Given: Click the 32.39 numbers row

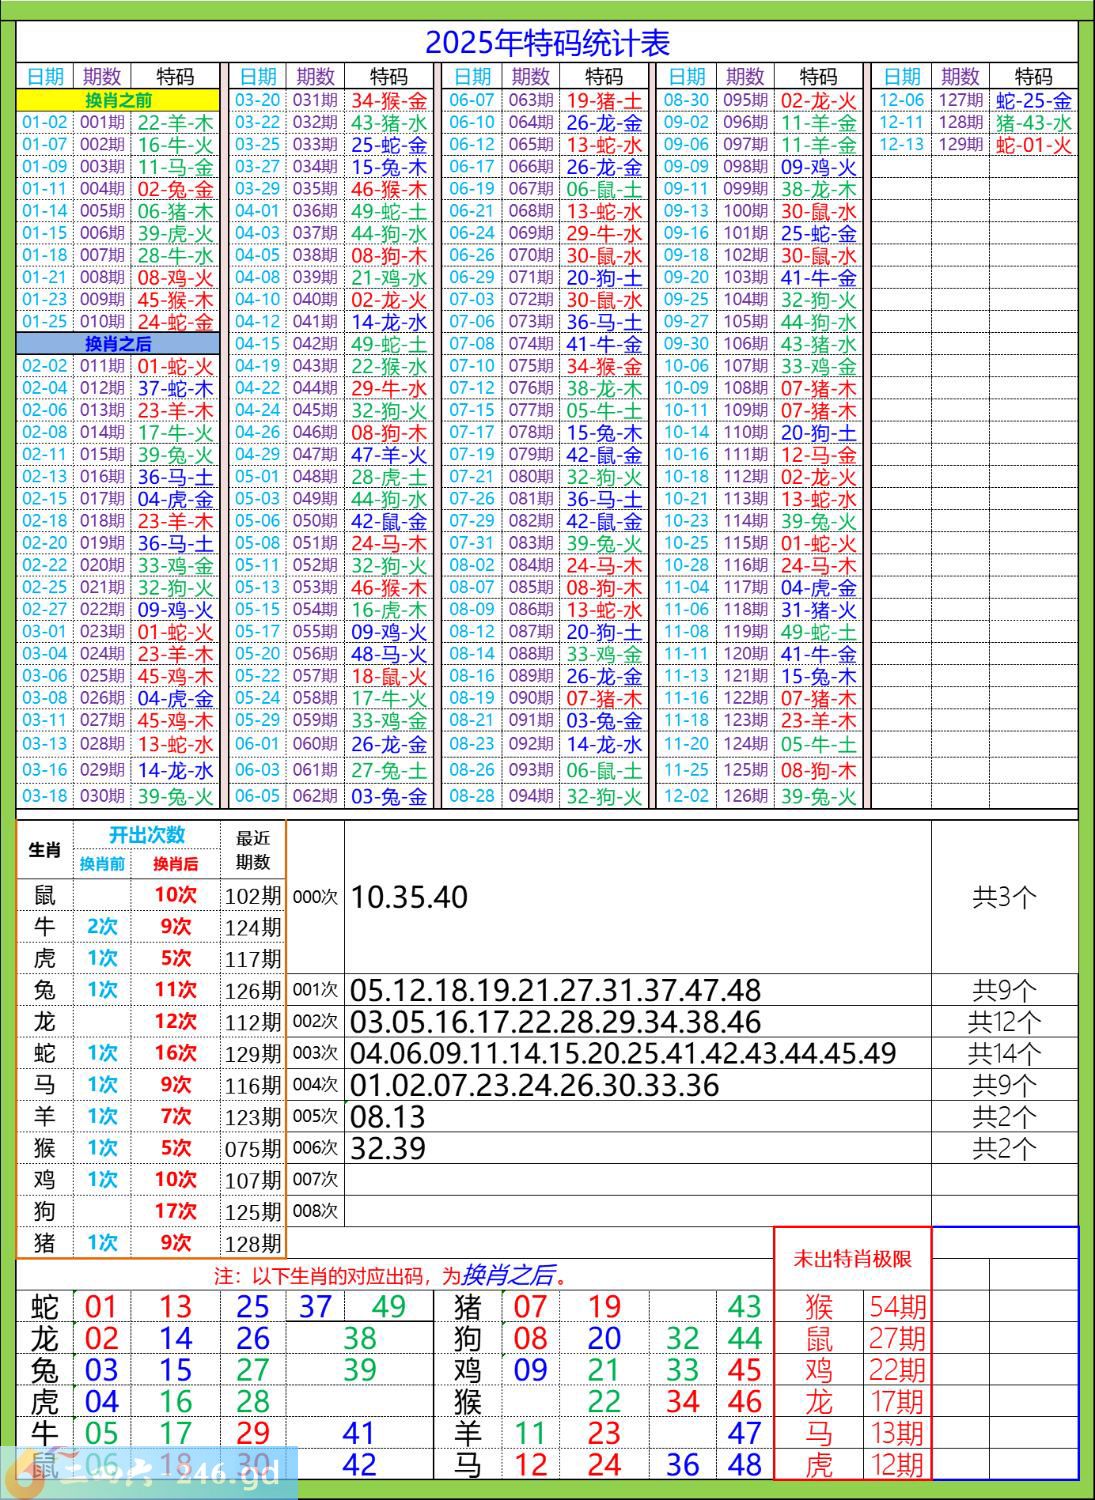Looking at the screenshot, I should [x=389, y=1148].
